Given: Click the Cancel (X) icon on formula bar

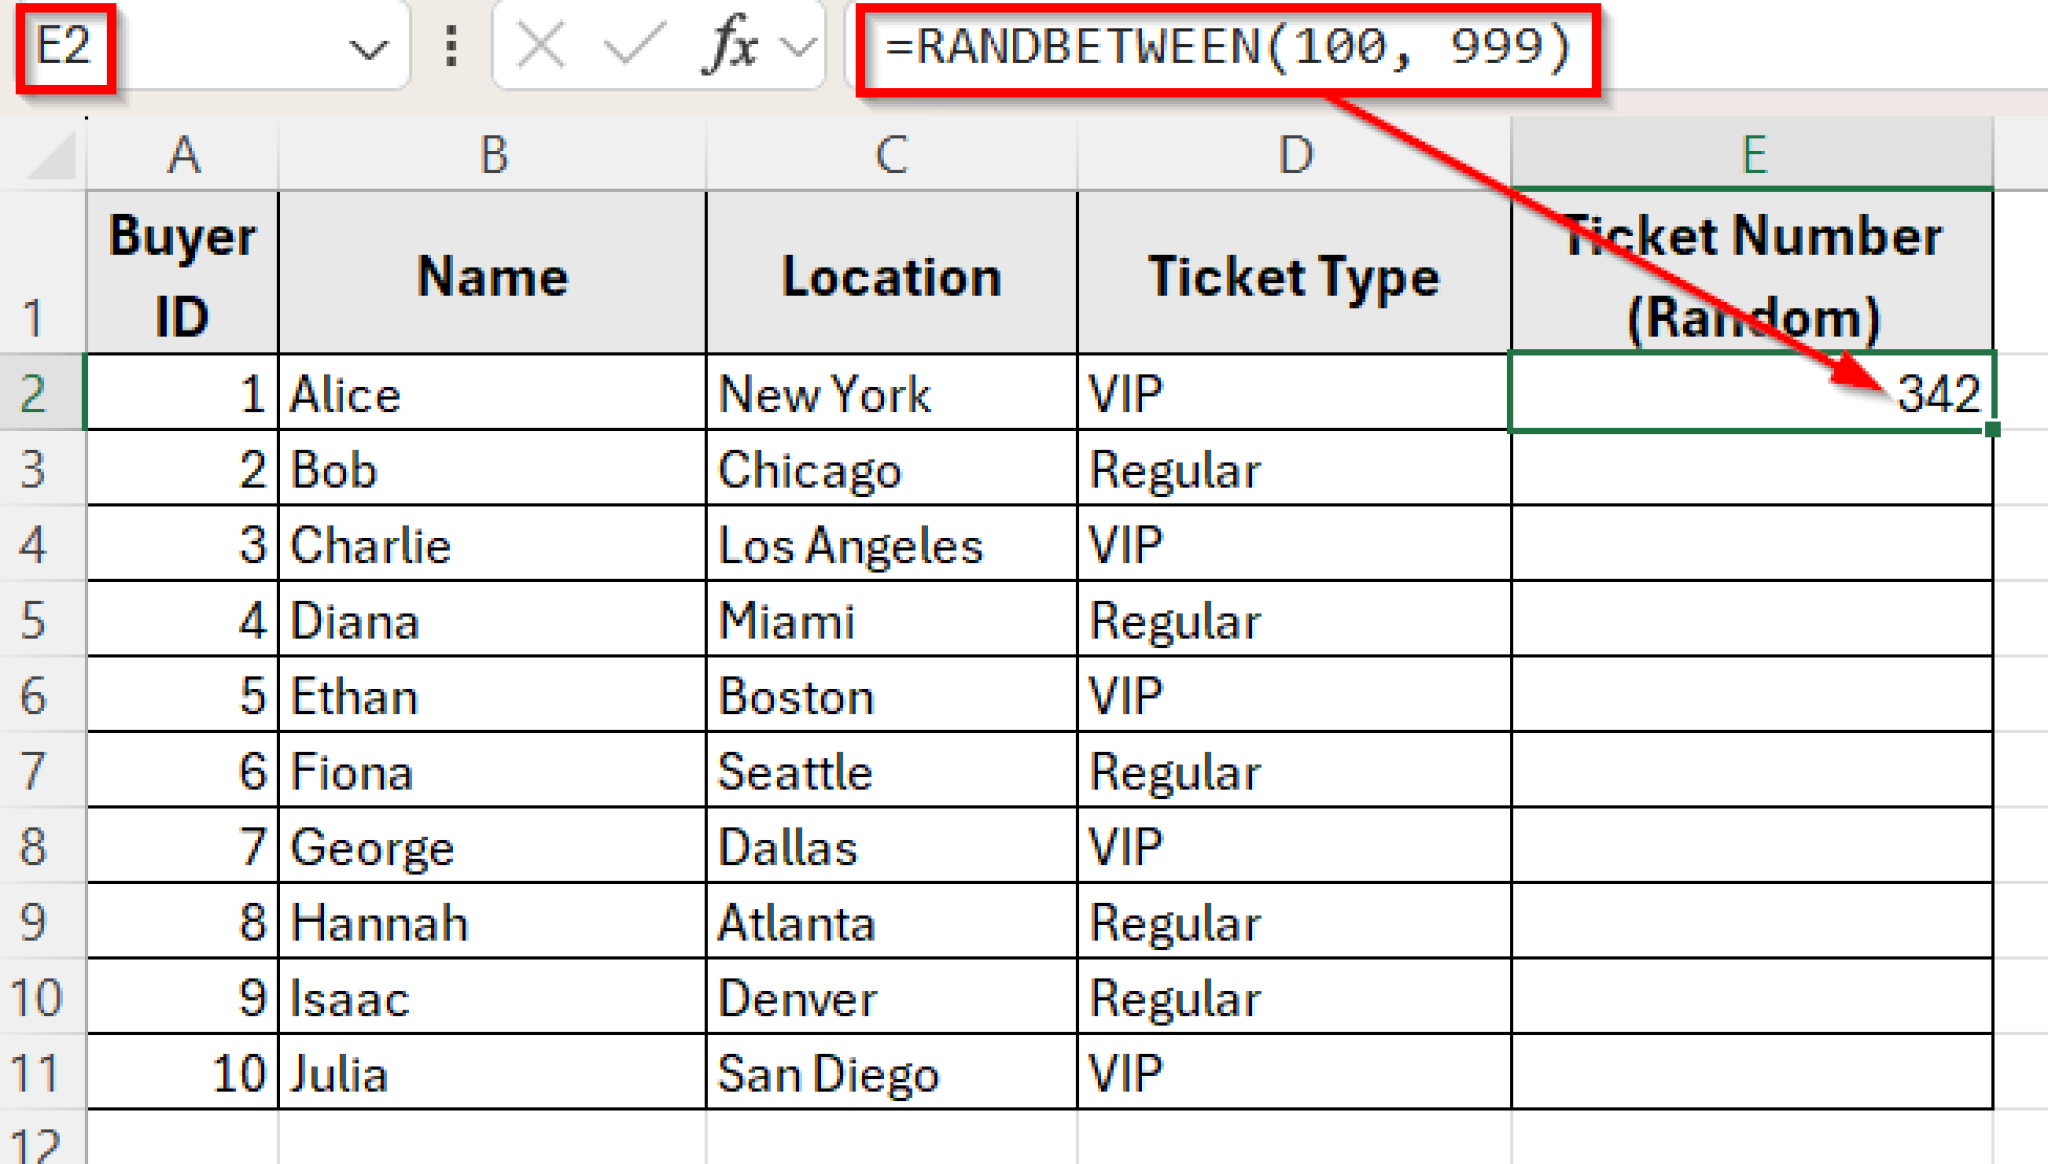Looking at the screenshot, I should [538, 45].
